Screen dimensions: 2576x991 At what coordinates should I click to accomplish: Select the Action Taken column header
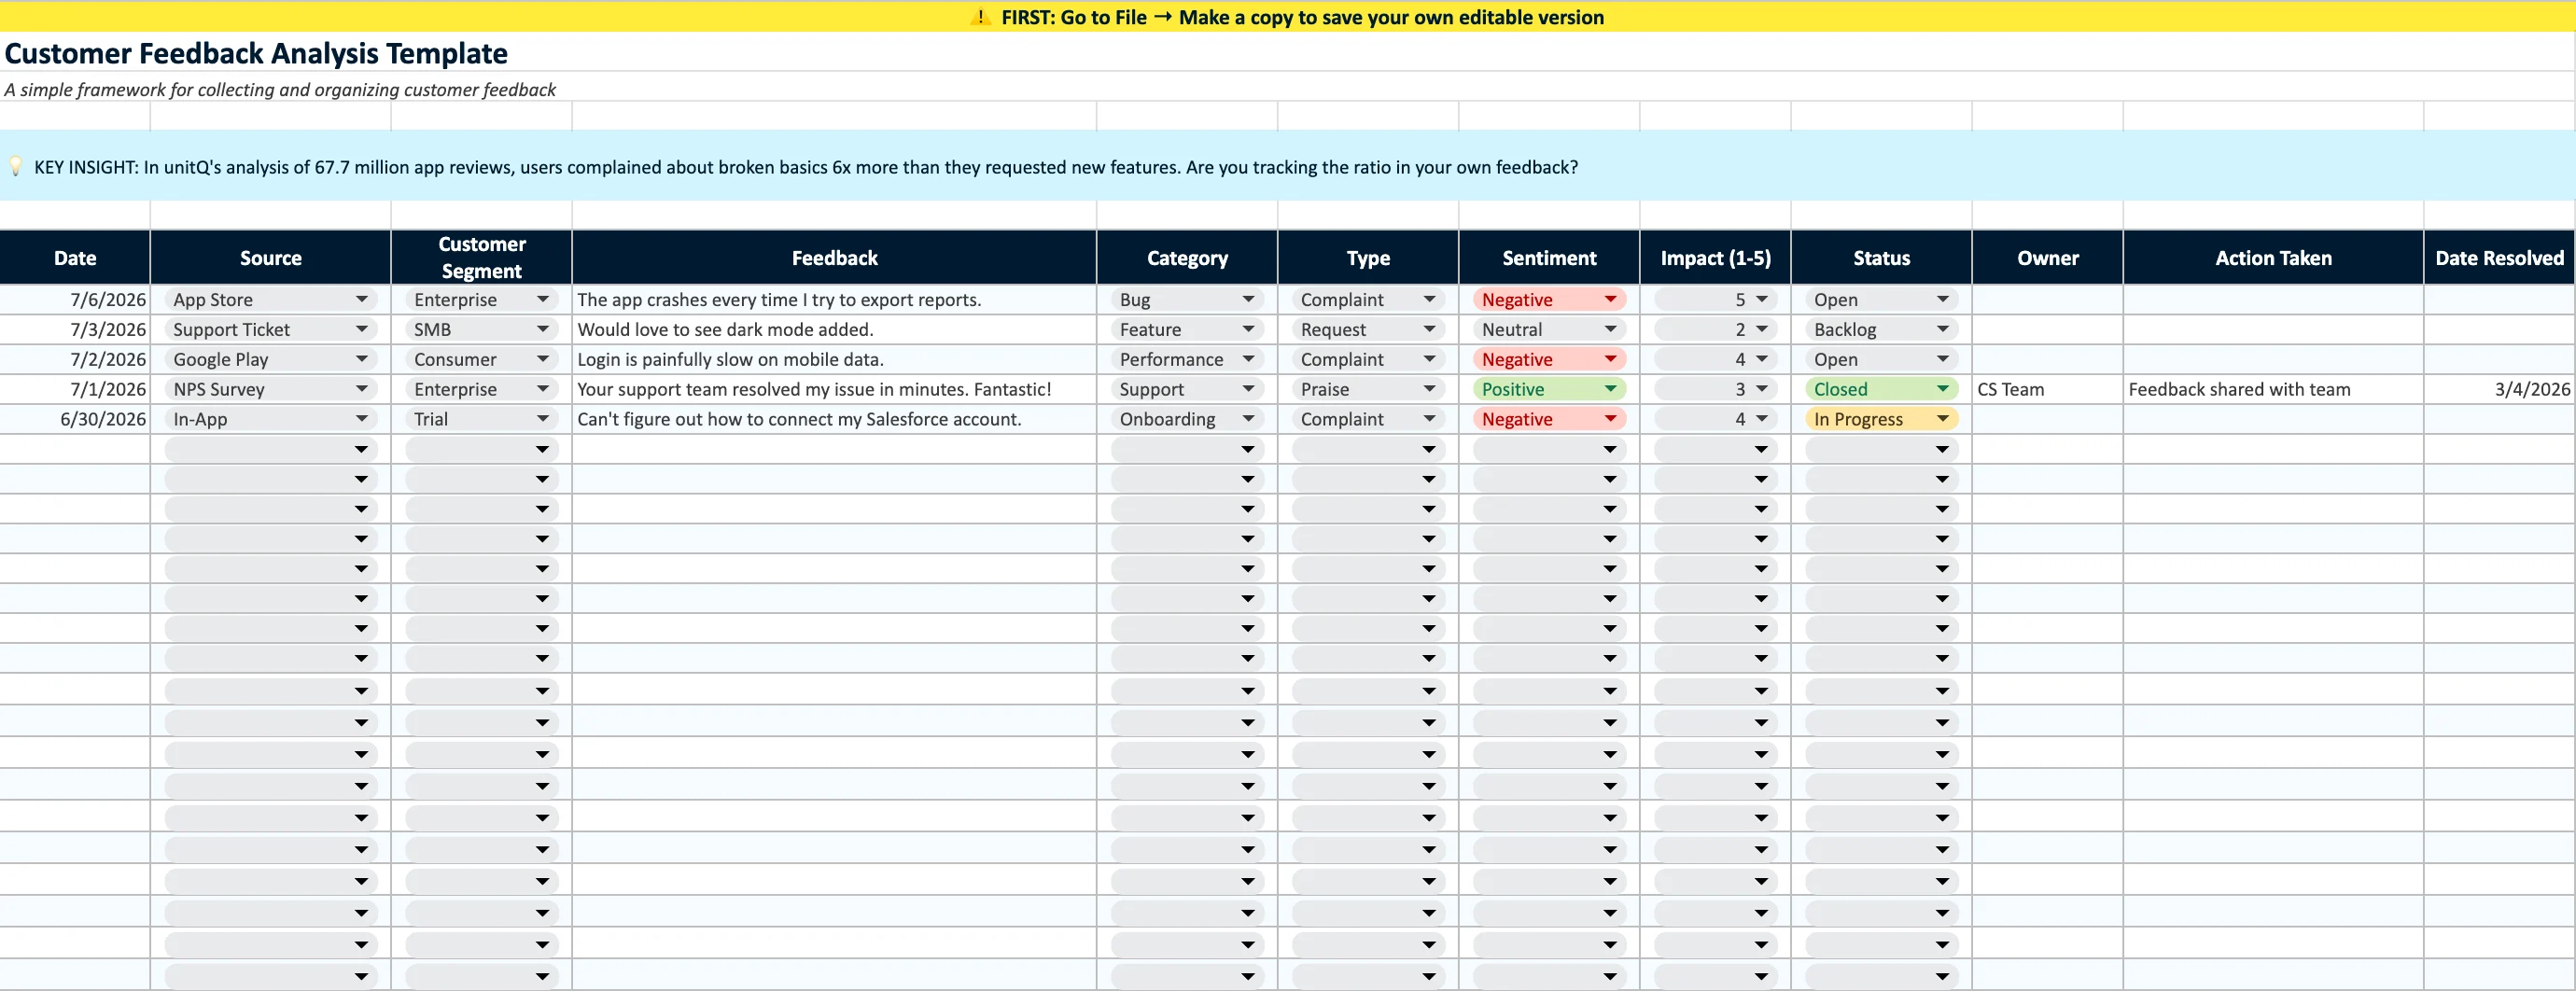pos(2273,258)
